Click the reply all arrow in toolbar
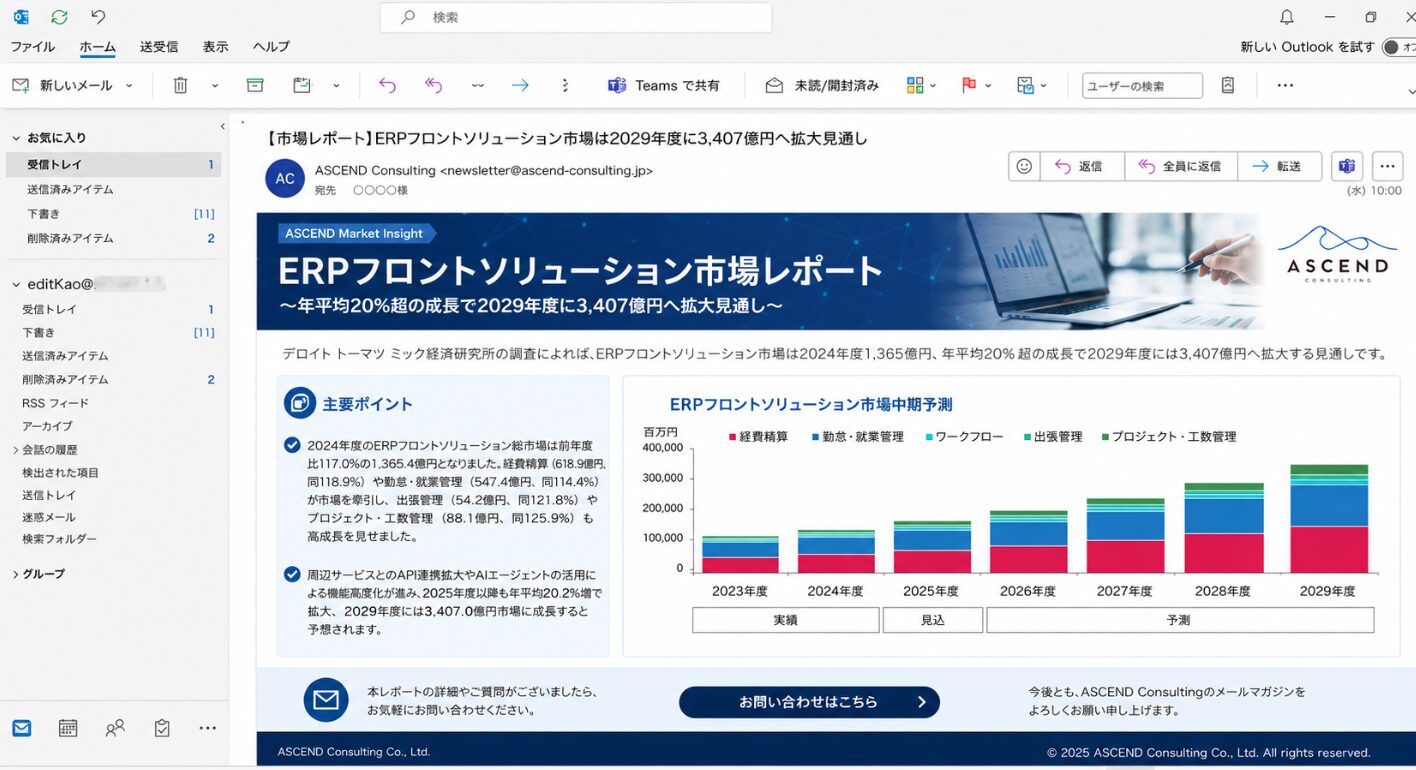 (433, 85)
